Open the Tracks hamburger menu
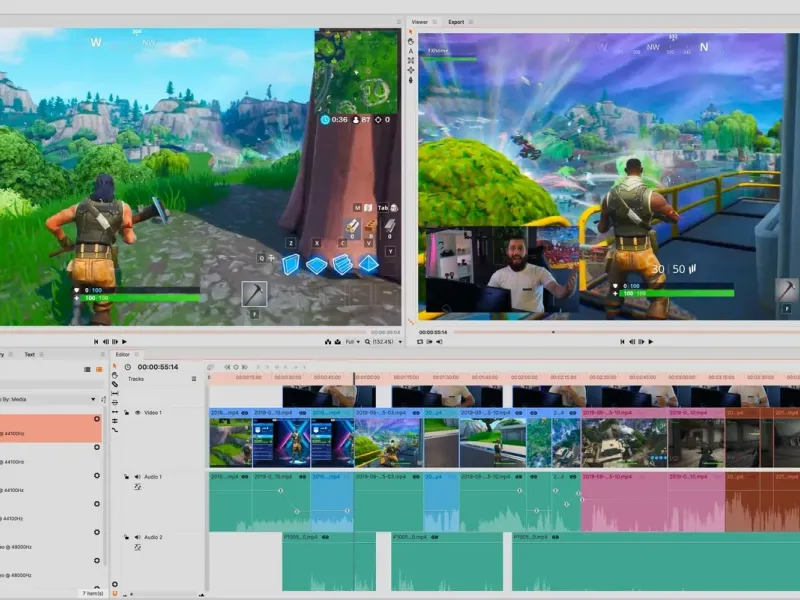The height and width of the screenshot is (600, 800). (194, 379)
